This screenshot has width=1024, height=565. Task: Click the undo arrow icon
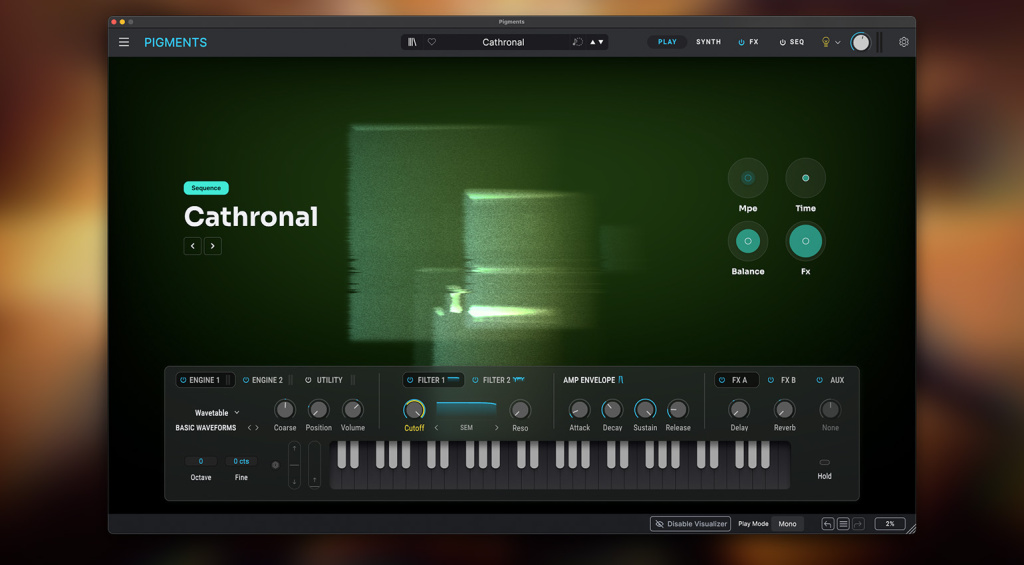[828, 524]
